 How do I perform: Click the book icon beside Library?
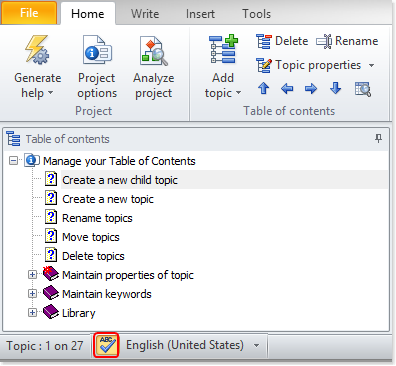click(51, 312)
